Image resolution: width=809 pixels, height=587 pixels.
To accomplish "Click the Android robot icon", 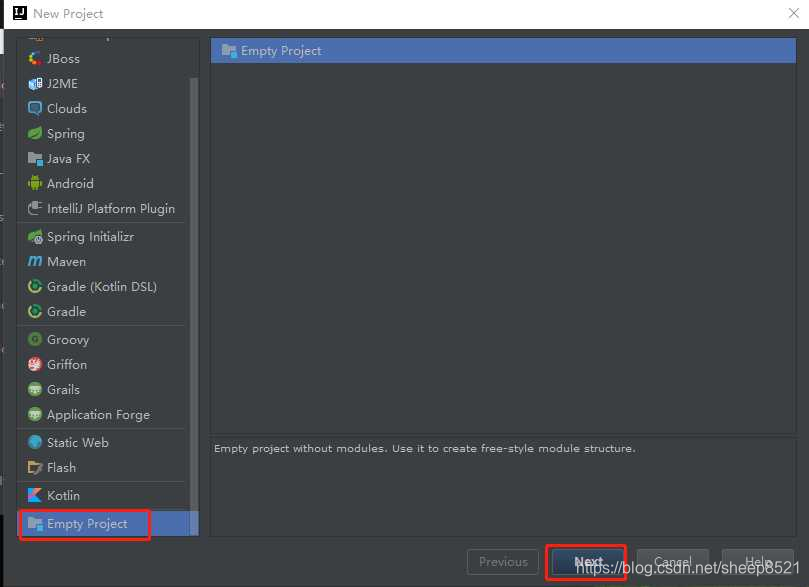I will (35, 183).
